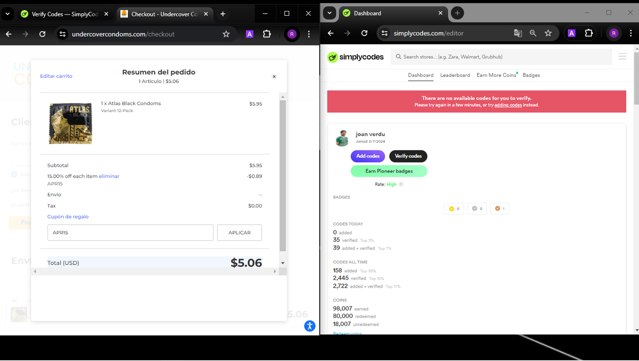This screenshot has width=639, height=361.
Task: Click the silver badge counter
Action: [476, 209]
